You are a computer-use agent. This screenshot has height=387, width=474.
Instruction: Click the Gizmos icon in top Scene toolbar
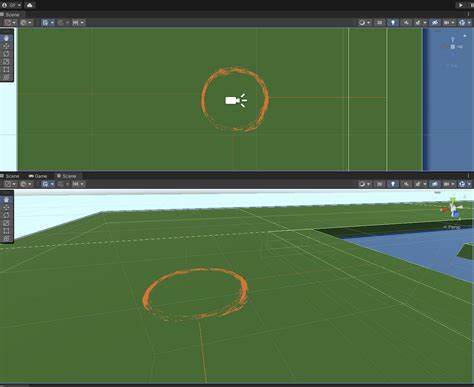click(462, 23)
